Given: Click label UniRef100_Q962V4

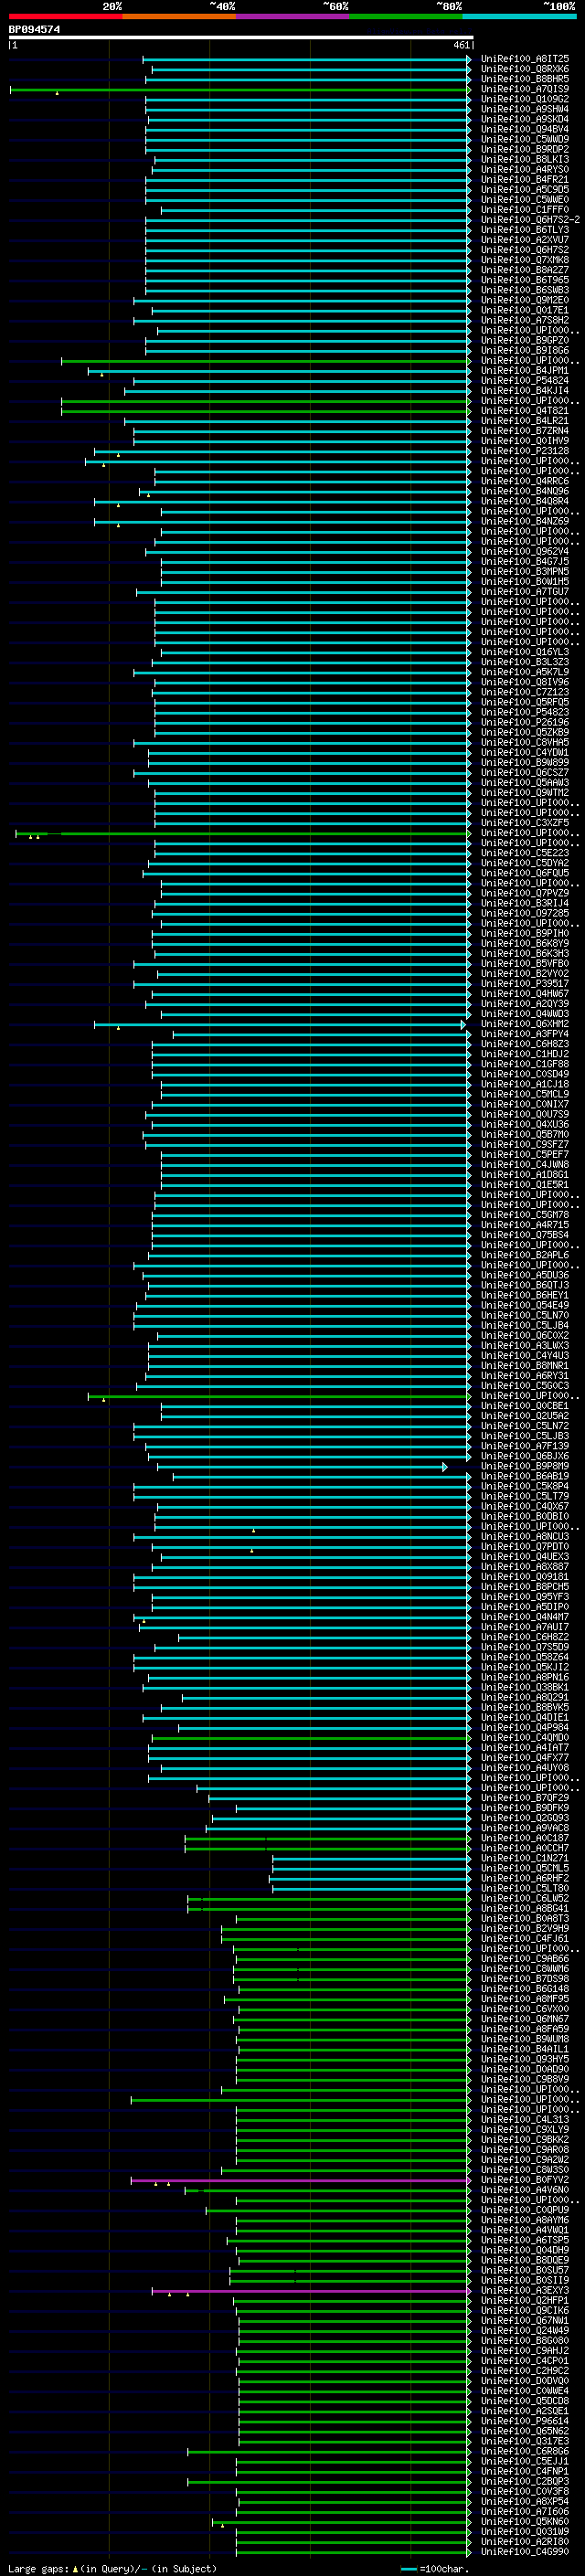Looking at the screenshot, I should (524, 551).
